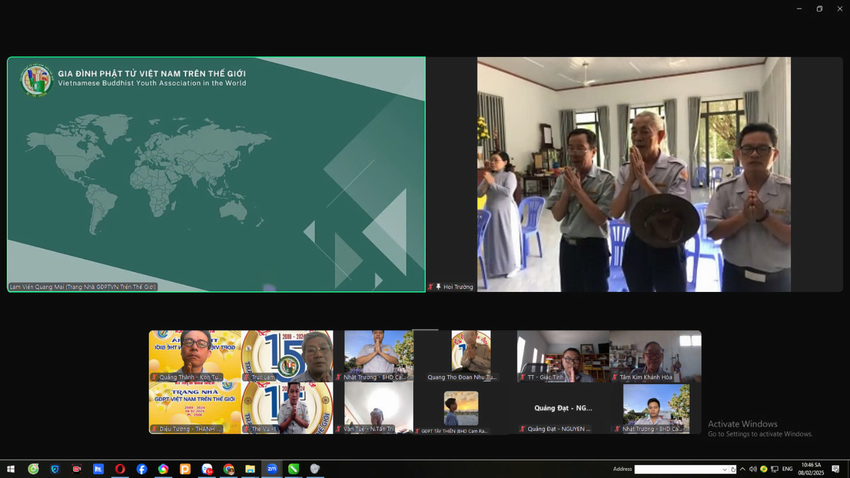The width and height of the screenshot is (850, 478).
Task: Select TT - Giác Tịnh participant thumbnail
Action: coord(563,356)
